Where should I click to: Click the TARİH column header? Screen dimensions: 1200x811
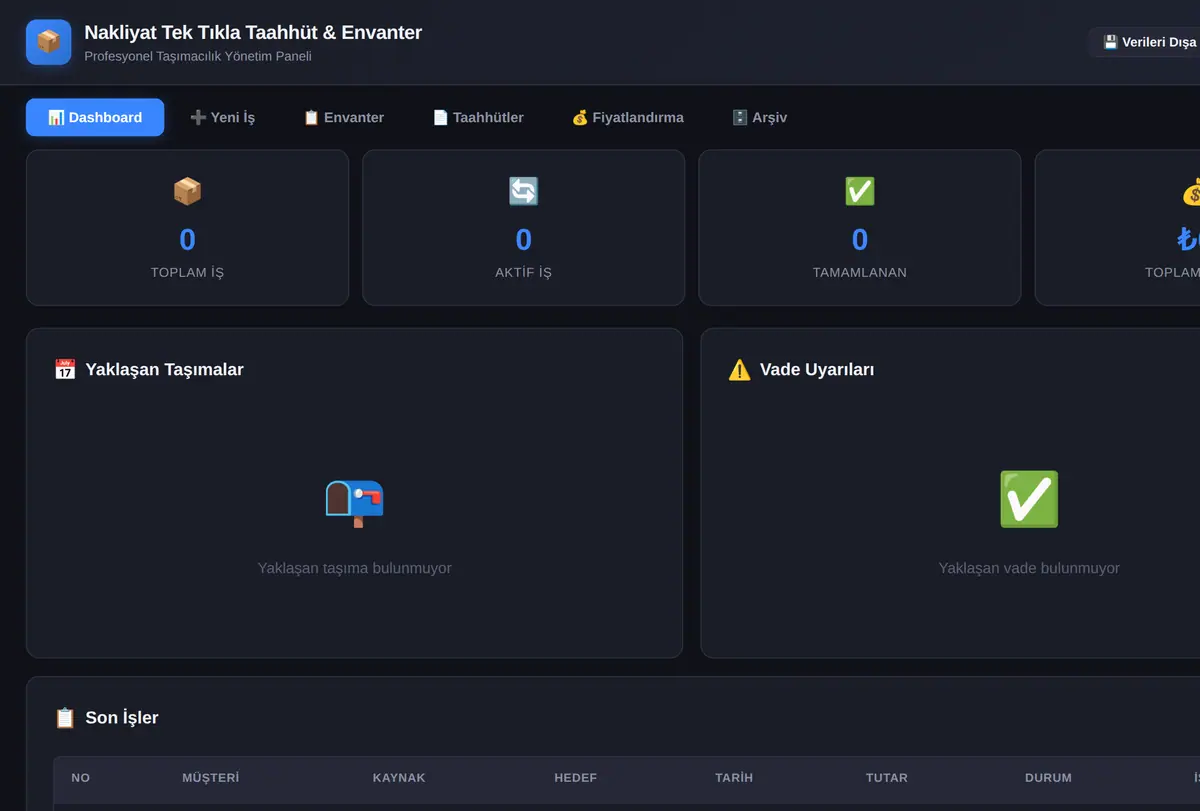point(734,777)
